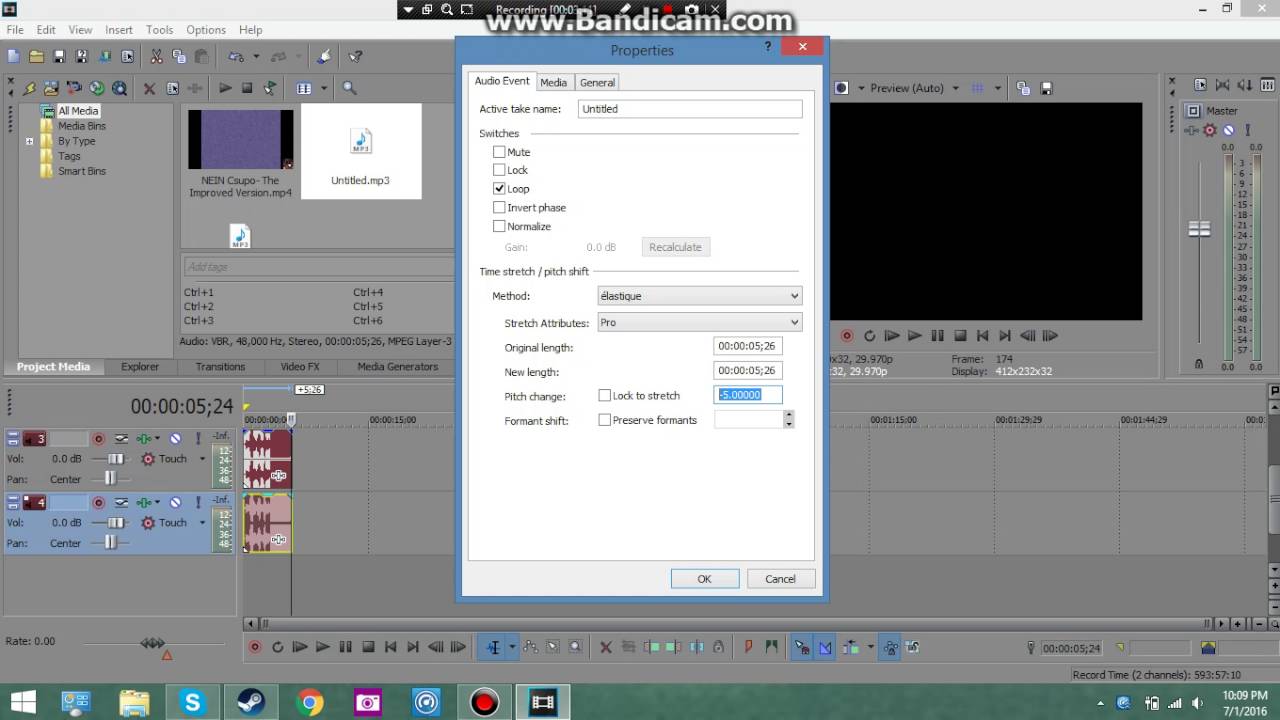Screen dimensions: 1280x720
Task: Open a project with the folder icon
Action: (37, 57)
